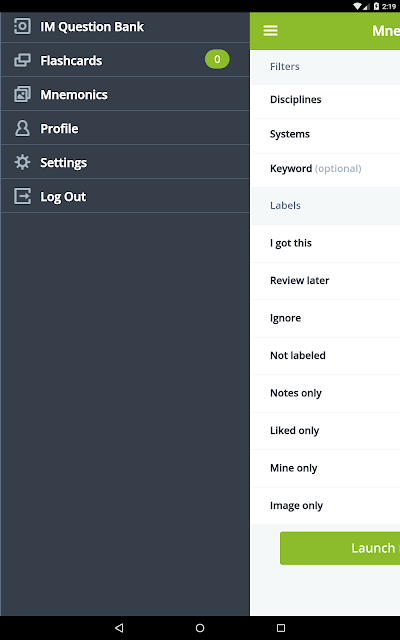Expand the Systems filter
The image size is (400, 640).
coord(325,134)
